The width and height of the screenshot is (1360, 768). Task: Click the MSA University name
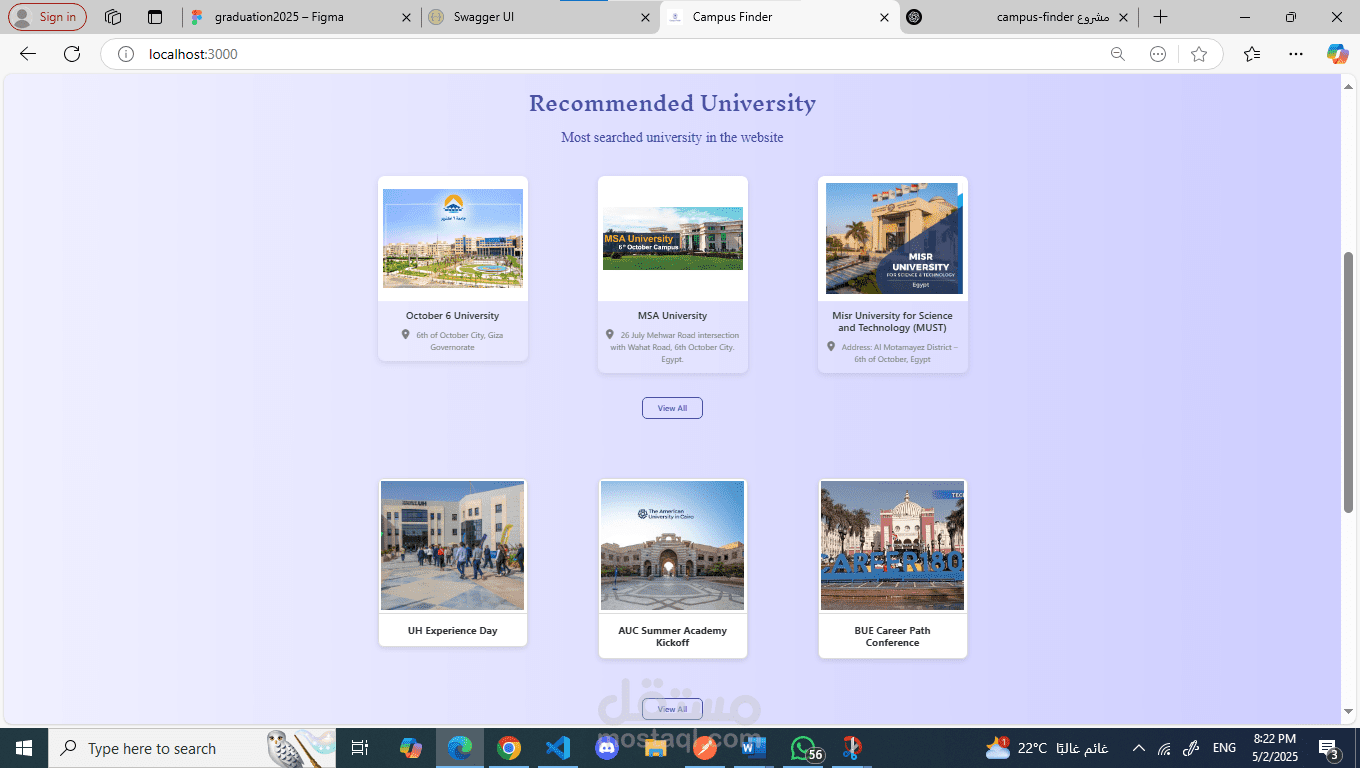pos(673,316)
